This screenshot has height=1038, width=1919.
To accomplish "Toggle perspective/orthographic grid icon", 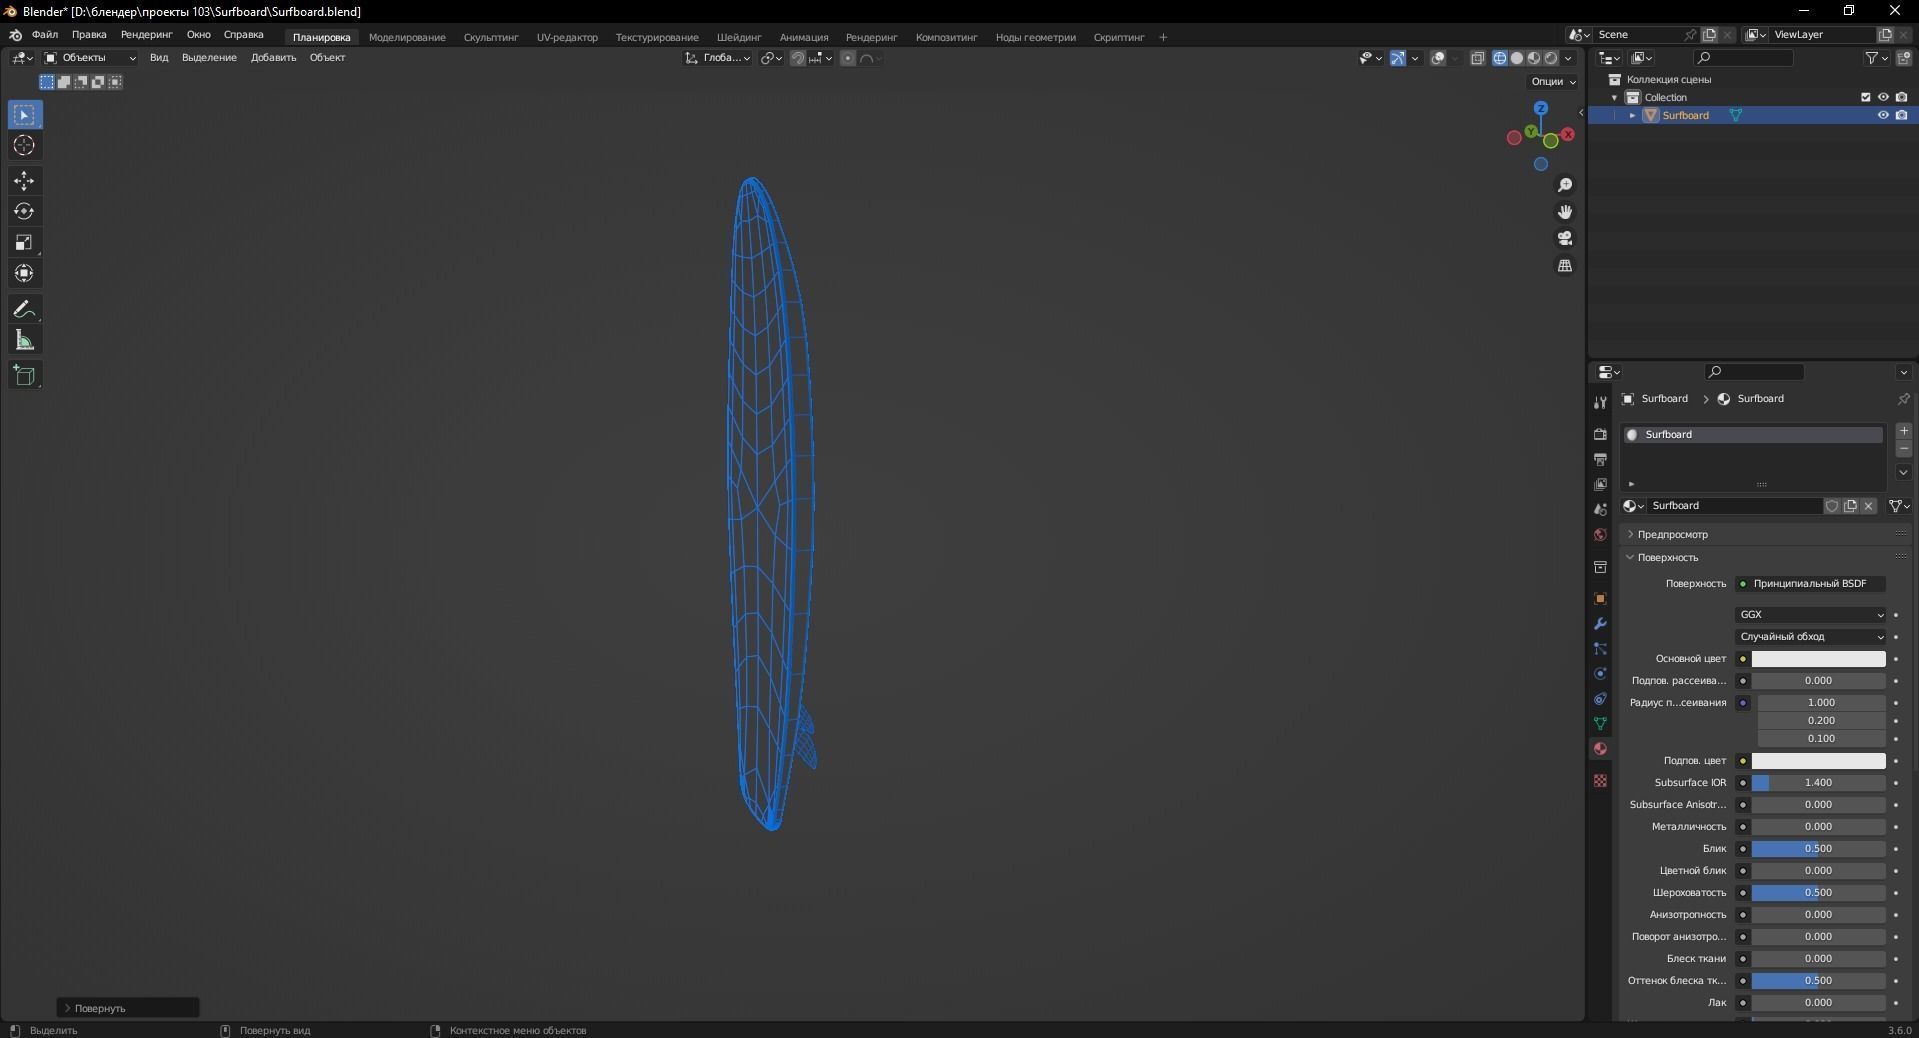I will tap(1565, 265).
